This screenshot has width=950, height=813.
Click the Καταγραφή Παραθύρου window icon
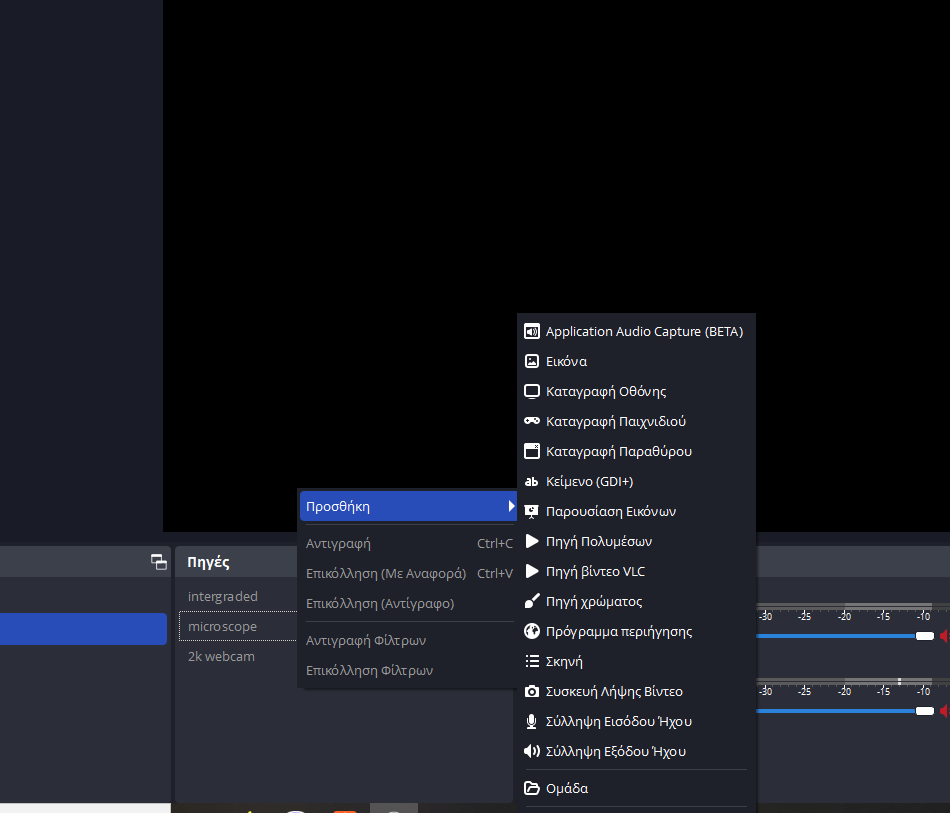[531, 451]
